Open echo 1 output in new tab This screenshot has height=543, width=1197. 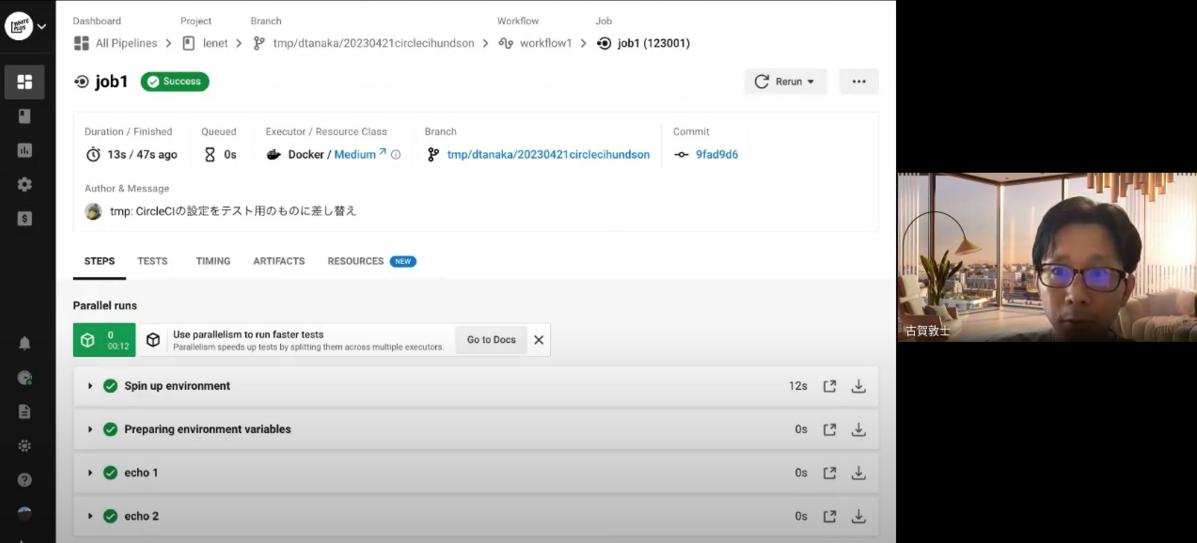(x=830, y=473)
